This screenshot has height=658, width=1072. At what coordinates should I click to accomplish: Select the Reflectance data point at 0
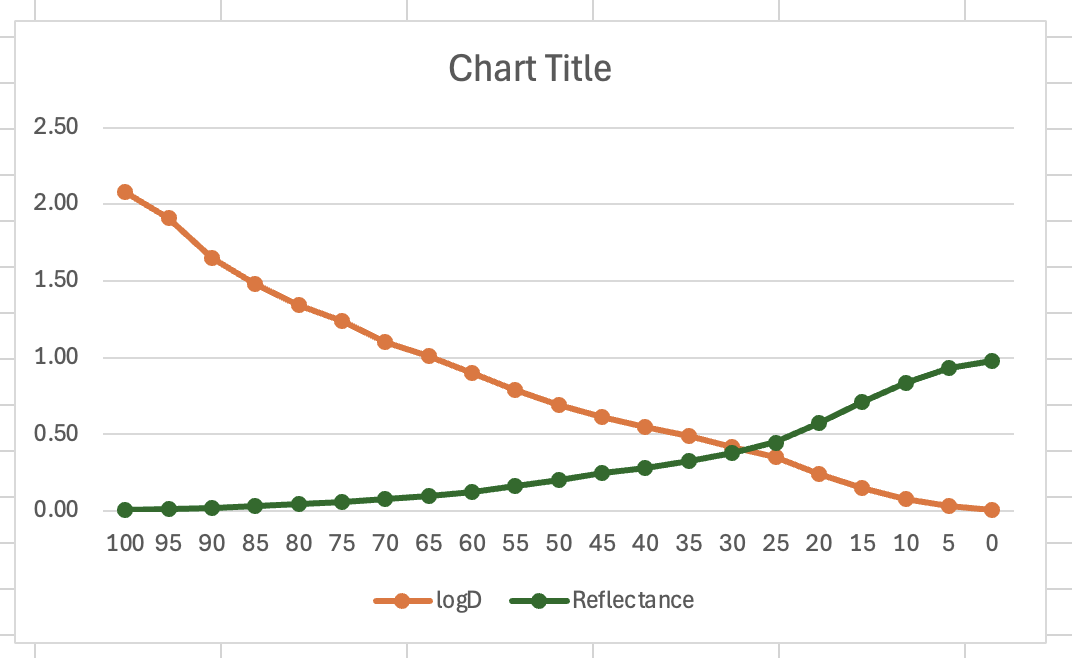(x=992, y=361)
